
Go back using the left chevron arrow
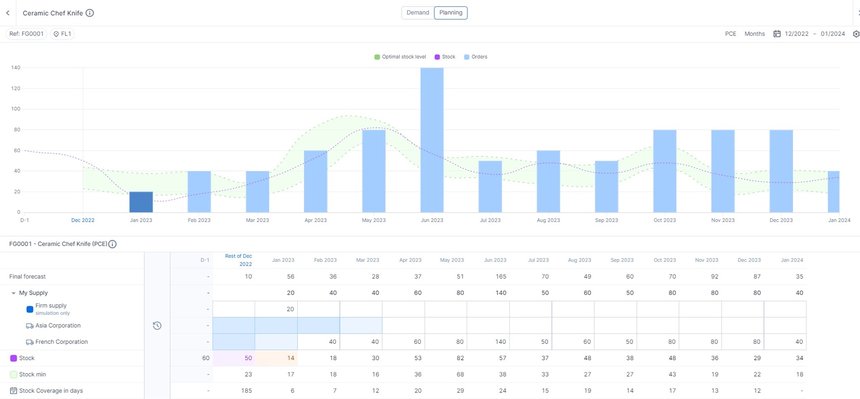coord(7,13)
